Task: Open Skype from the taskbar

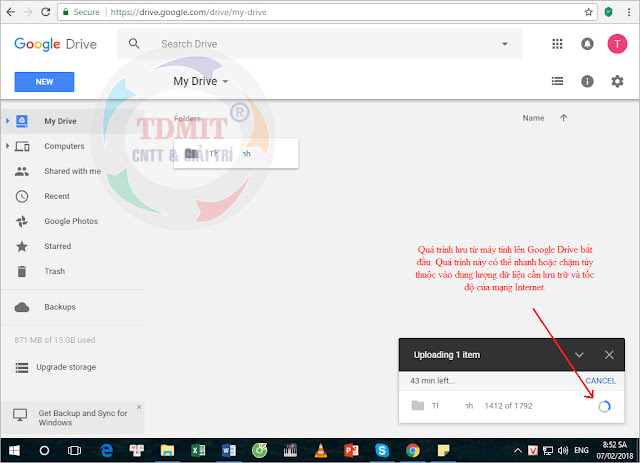Action: (382, 450)
